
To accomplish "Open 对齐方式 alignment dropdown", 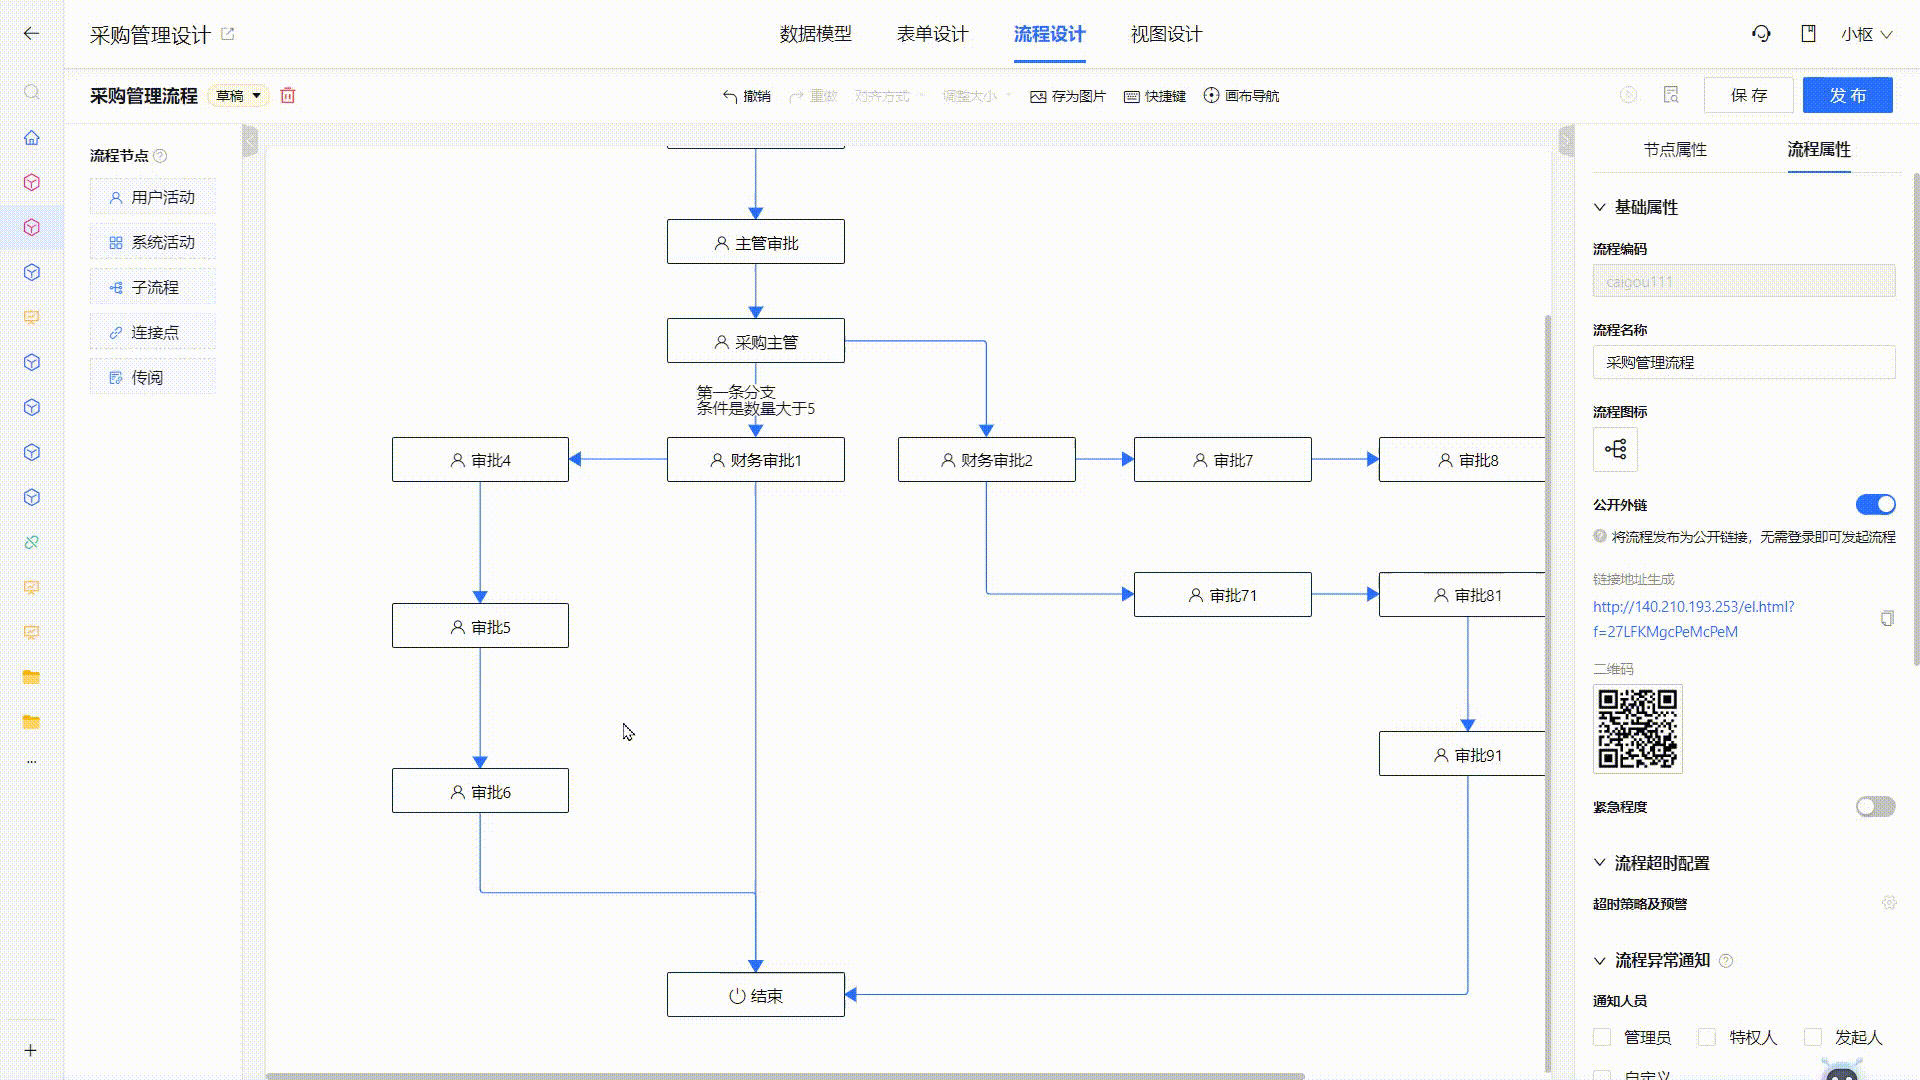I will pyautogui.click(x=889, y=96).
